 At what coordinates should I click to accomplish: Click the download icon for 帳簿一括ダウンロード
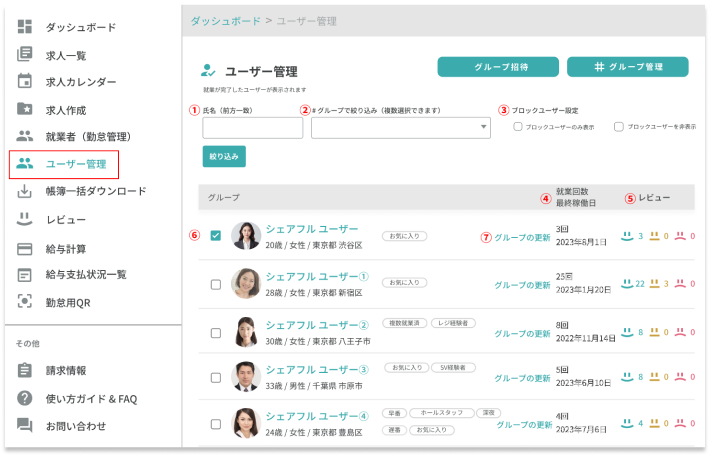pos(25,191)
